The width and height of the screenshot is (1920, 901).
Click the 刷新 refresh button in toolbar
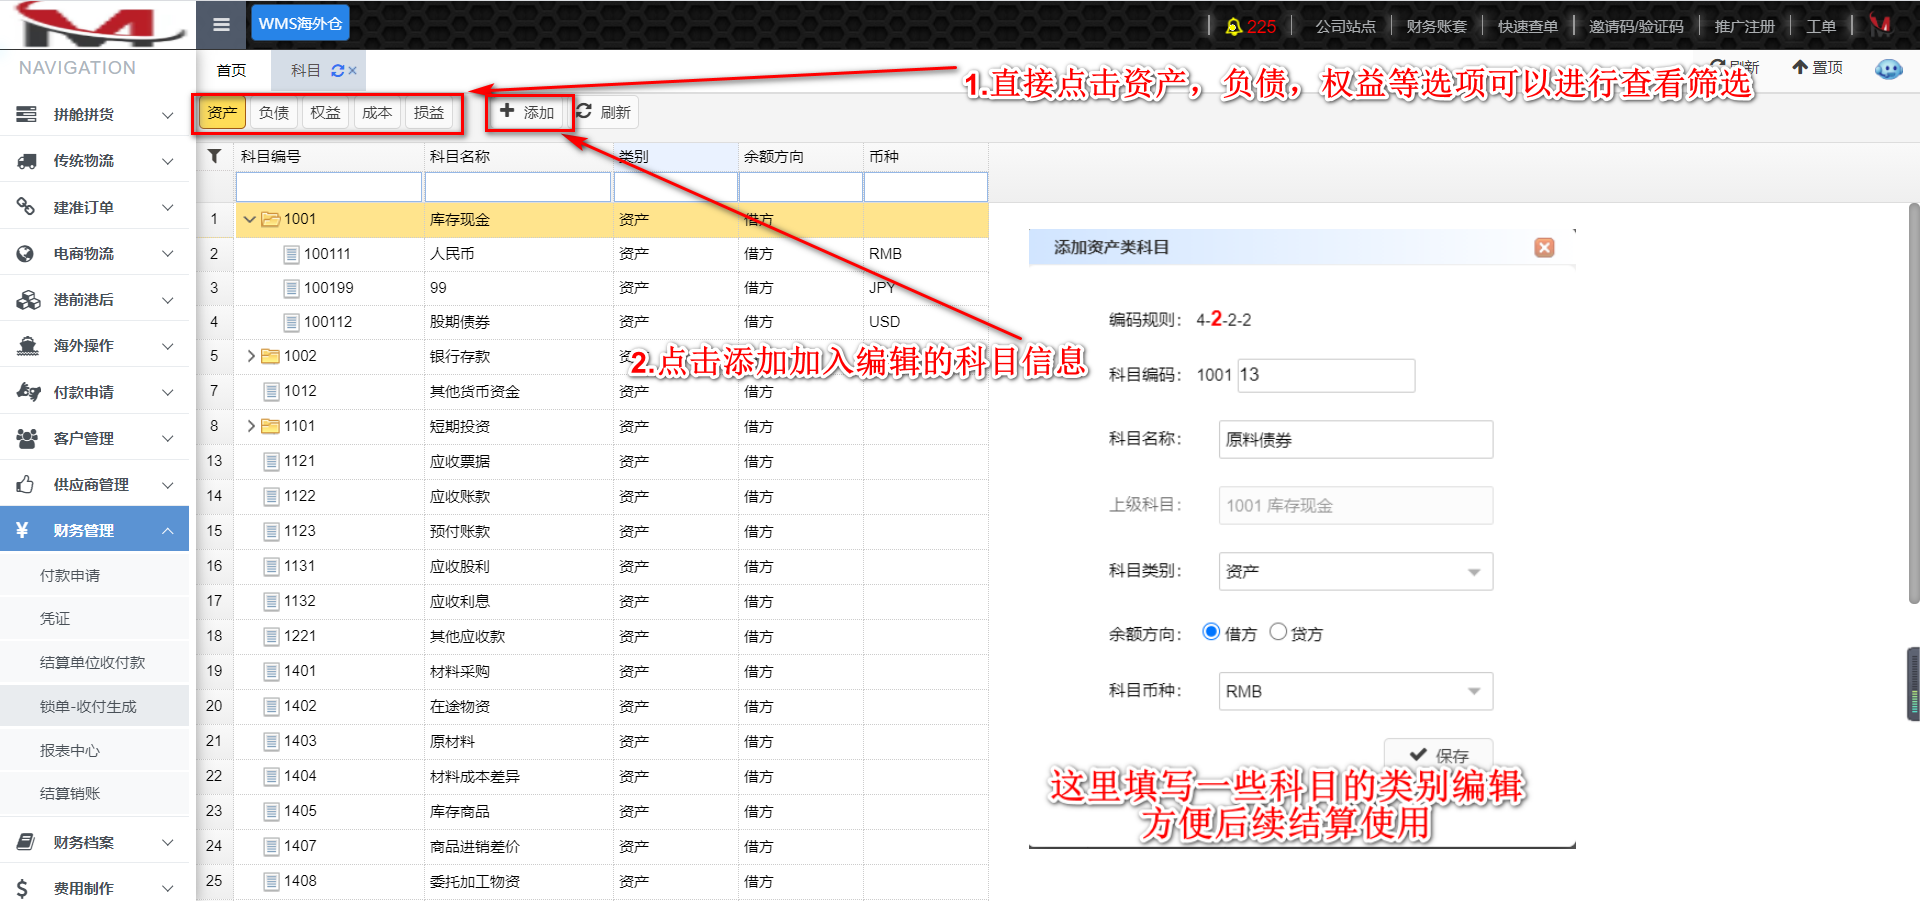[x=604, y=112]
